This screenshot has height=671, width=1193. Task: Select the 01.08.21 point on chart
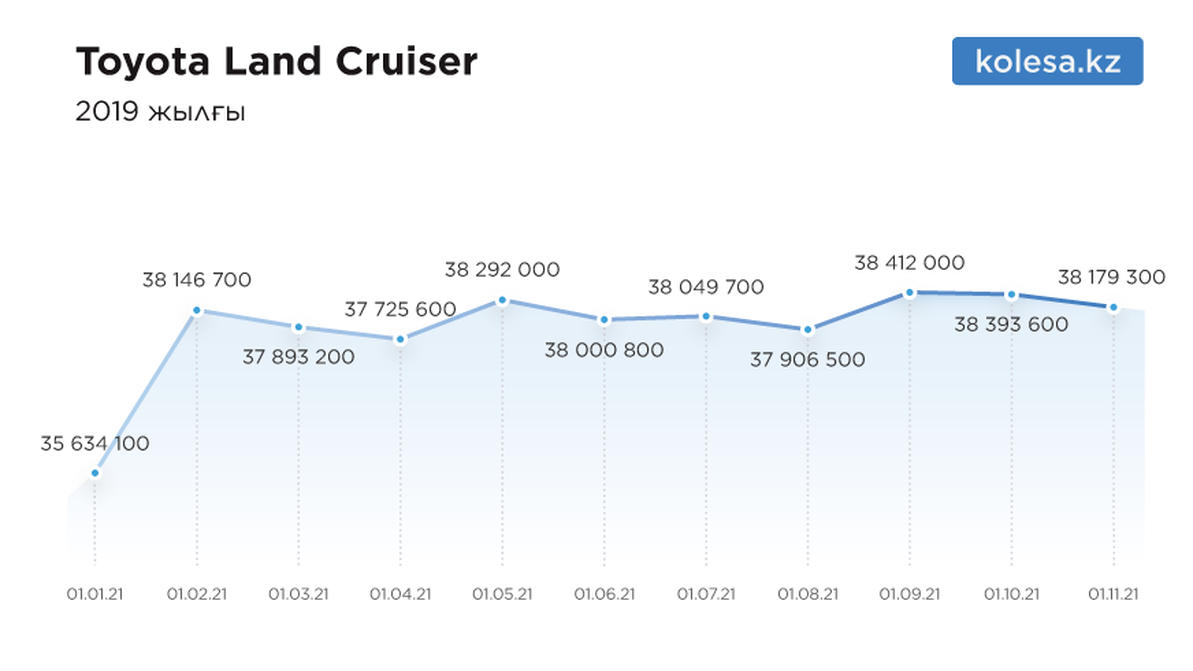pyautogui.click(x=807, y=330)
